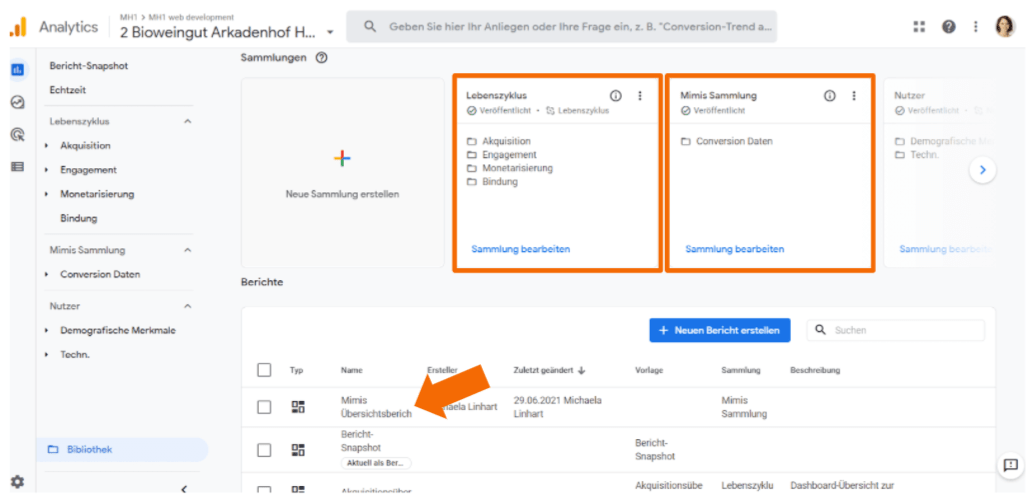
Task: Show info for Mimis Sammlung collection
Action: [x=829, y=96]
